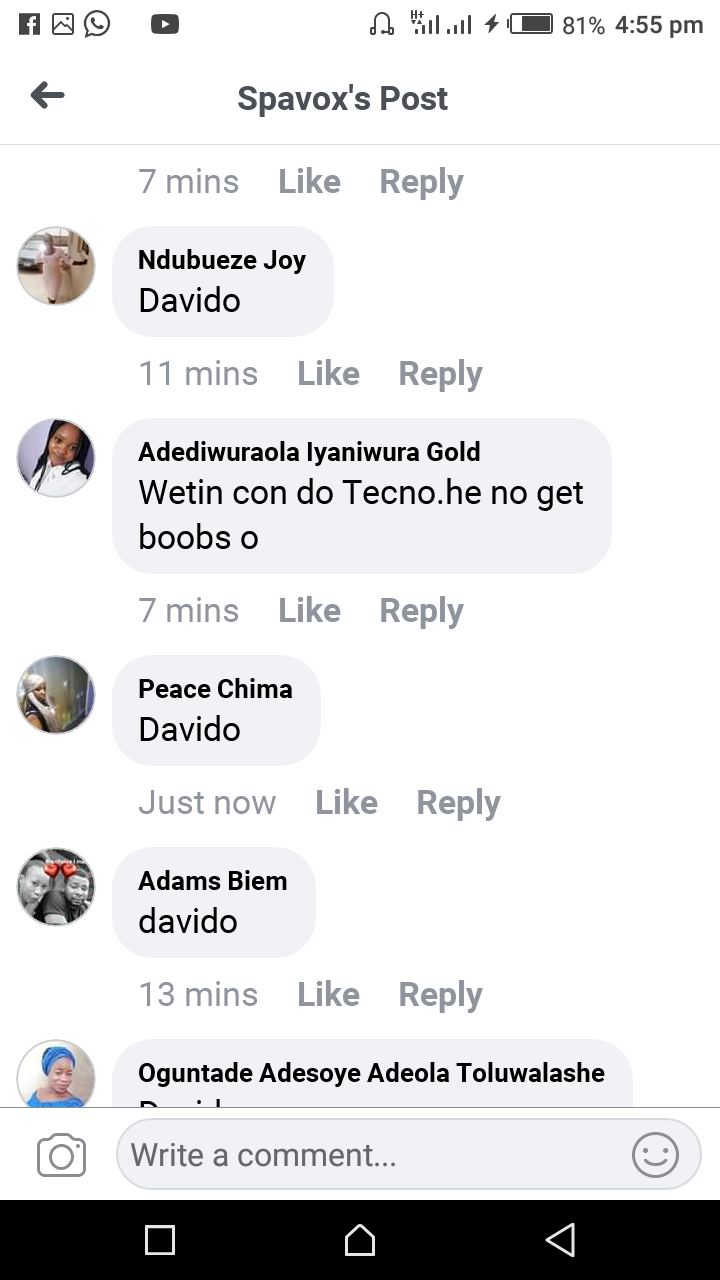Focus the Write a comment field
The image size is (720, 1280).
408,1155
